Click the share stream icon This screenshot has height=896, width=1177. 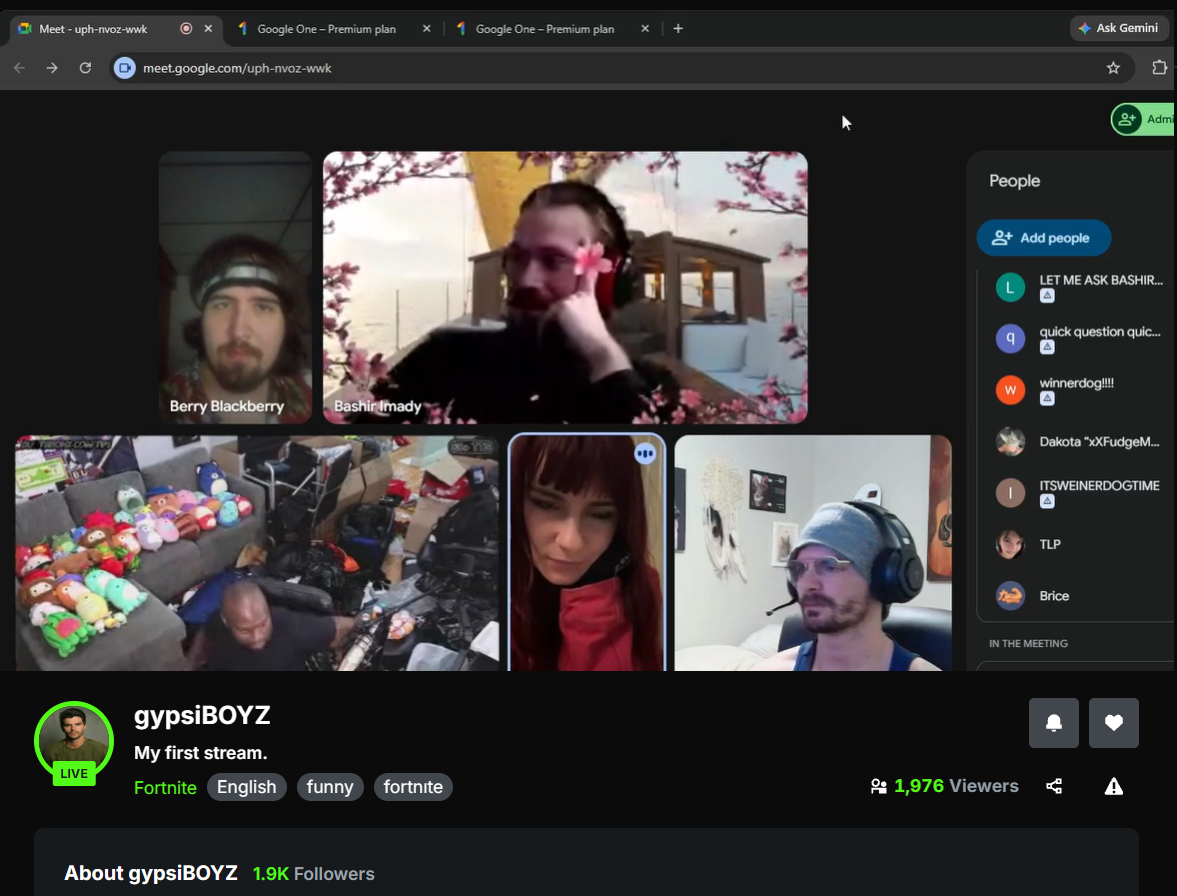[x=1054, y=786]
